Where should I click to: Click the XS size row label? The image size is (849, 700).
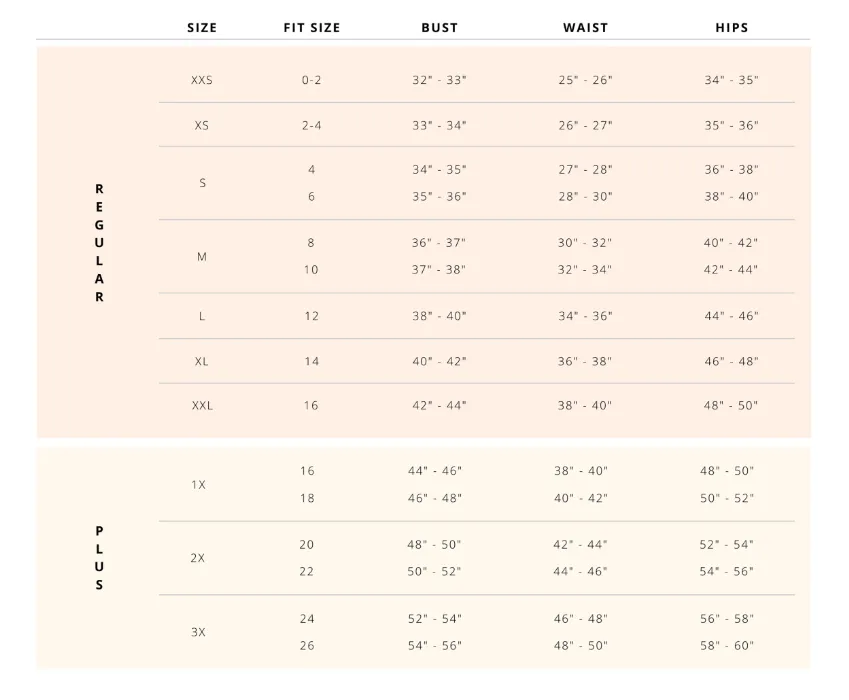202,126
